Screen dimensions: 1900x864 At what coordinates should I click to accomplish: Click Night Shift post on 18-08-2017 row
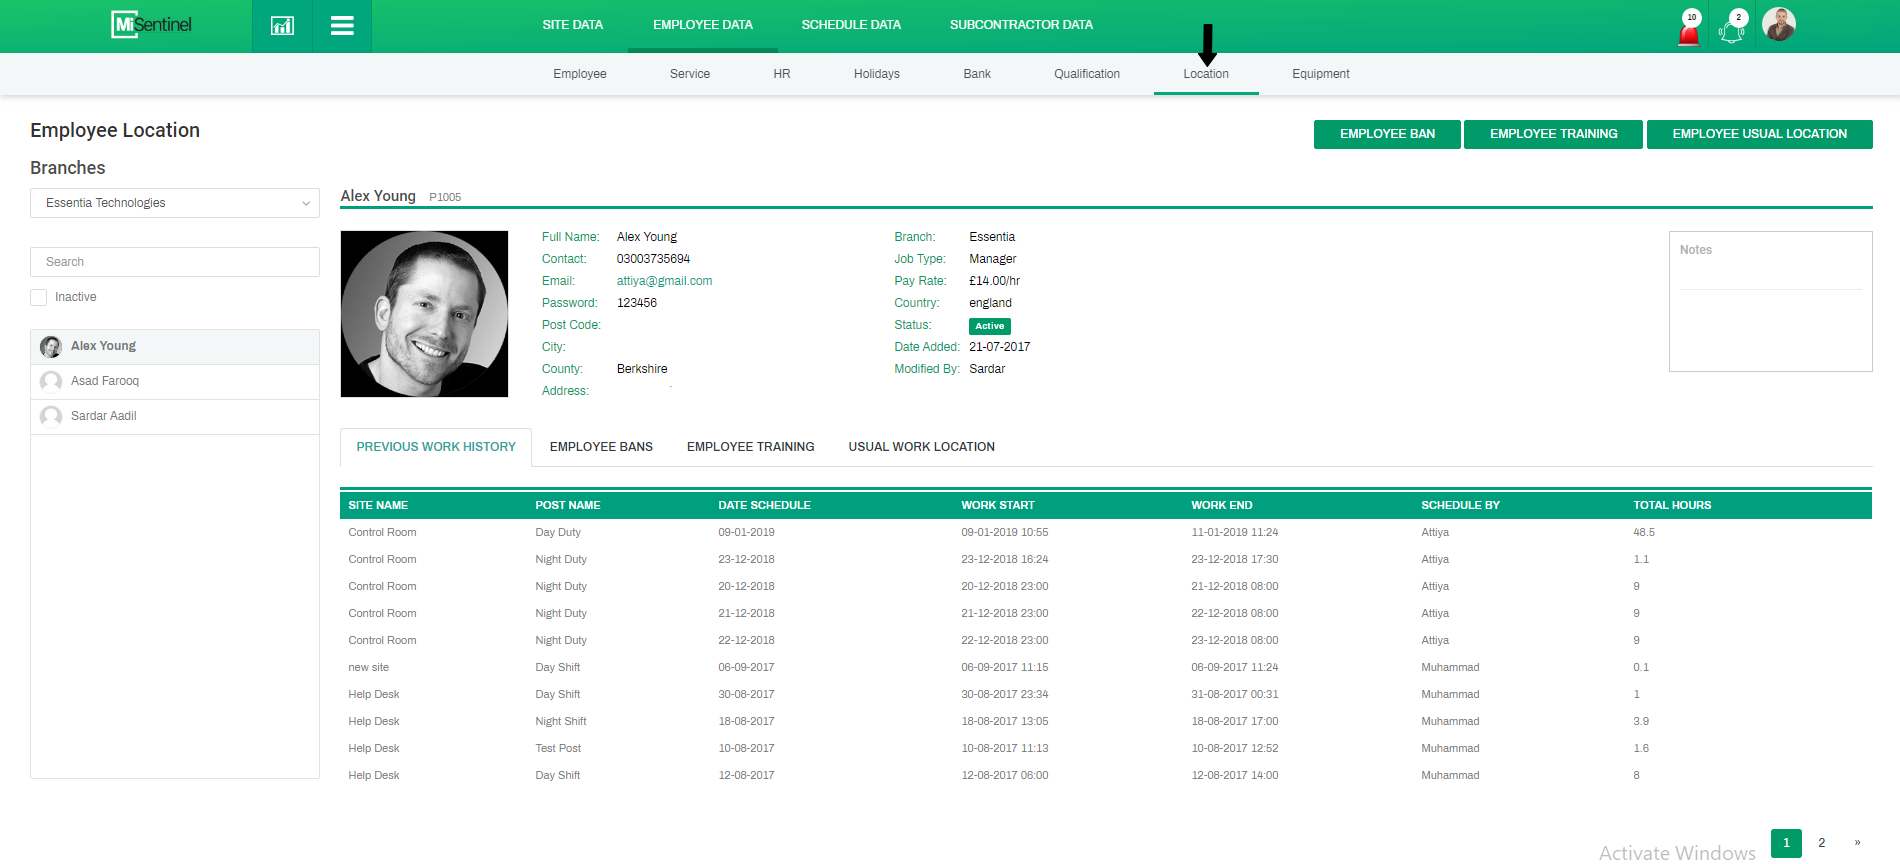[x=561, y=721]
